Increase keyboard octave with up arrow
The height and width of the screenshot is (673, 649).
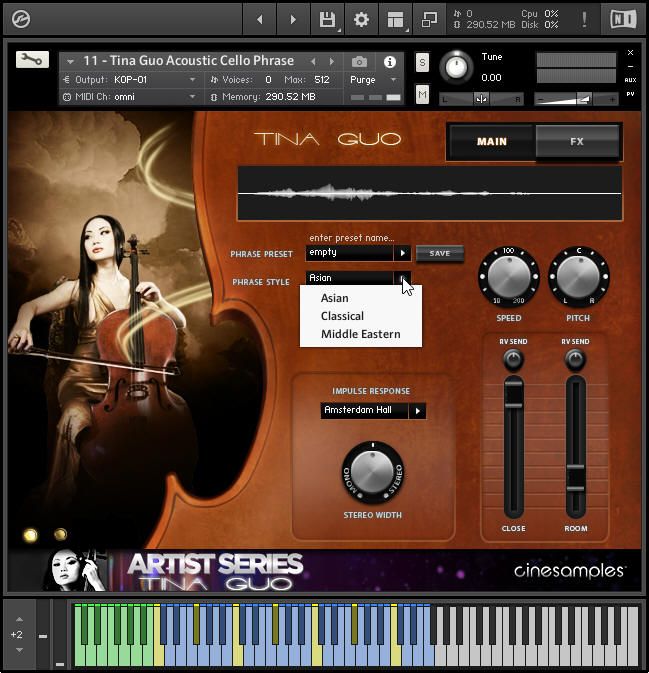click(x=19, y=619)
